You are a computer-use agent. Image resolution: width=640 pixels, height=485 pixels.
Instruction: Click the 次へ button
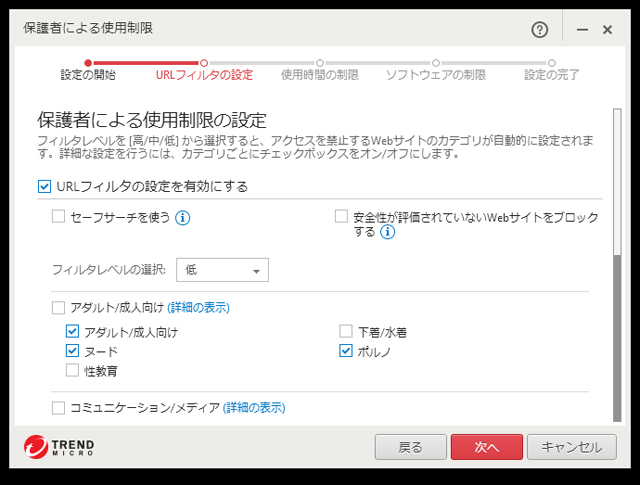point(486,447)
